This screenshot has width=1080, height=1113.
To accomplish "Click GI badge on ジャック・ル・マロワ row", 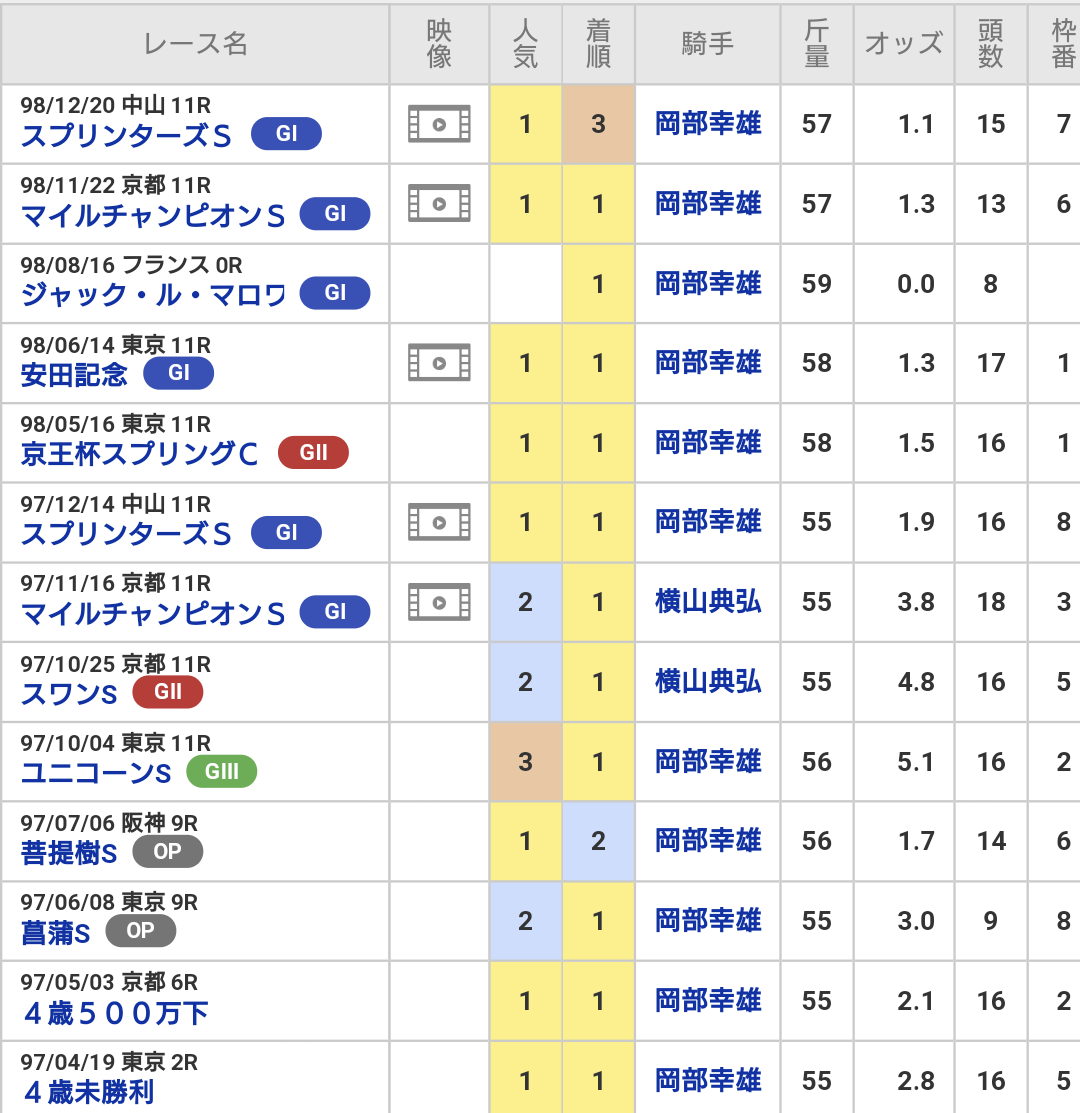I will click(x=335, y=293).
